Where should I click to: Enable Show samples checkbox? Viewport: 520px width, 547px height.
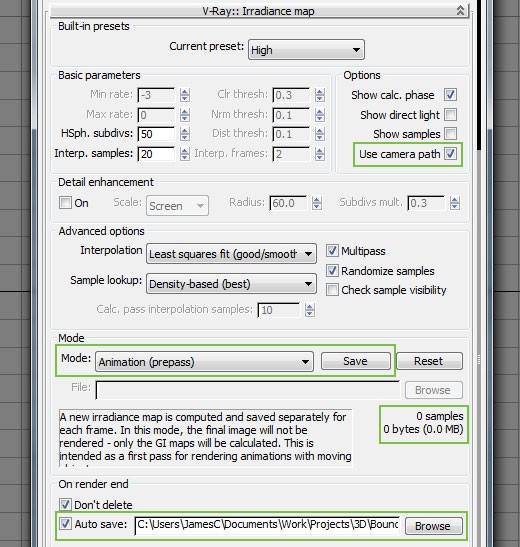coord(450,133)
